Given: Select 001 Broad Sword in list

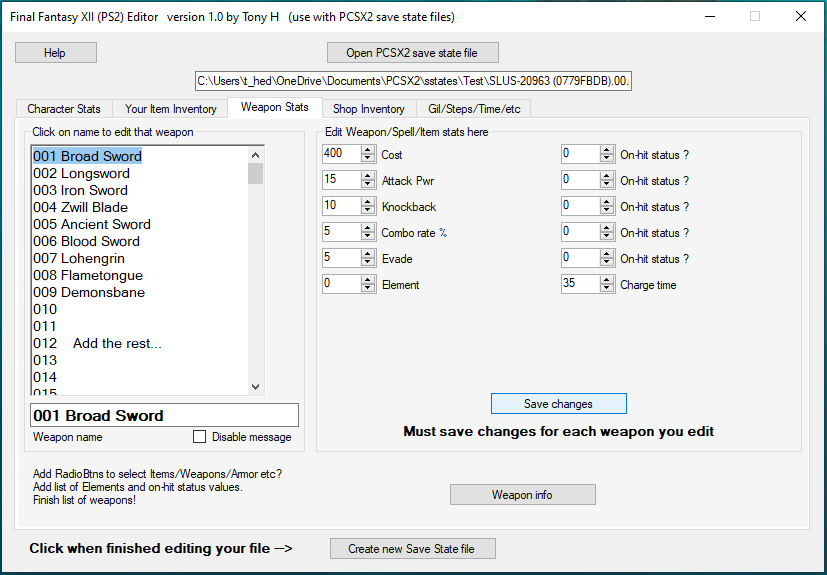Looking at the screenshot, I should tap(88, 156).
